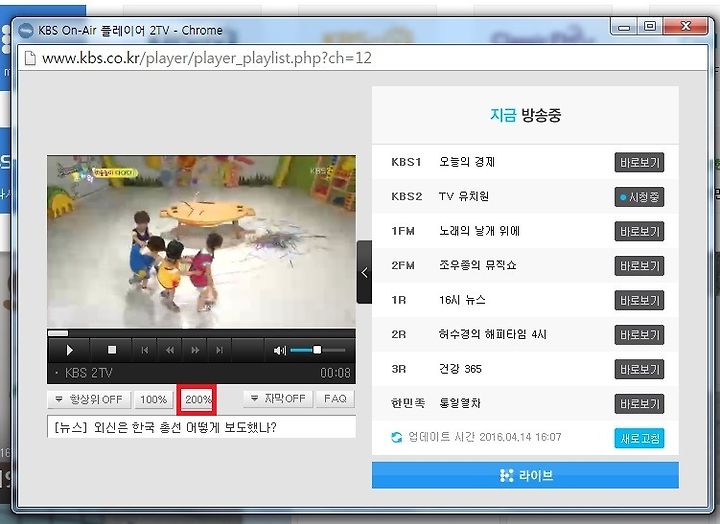Stop the video playback
This screenshot has width=720, height=524.
[x=112, y=350]
